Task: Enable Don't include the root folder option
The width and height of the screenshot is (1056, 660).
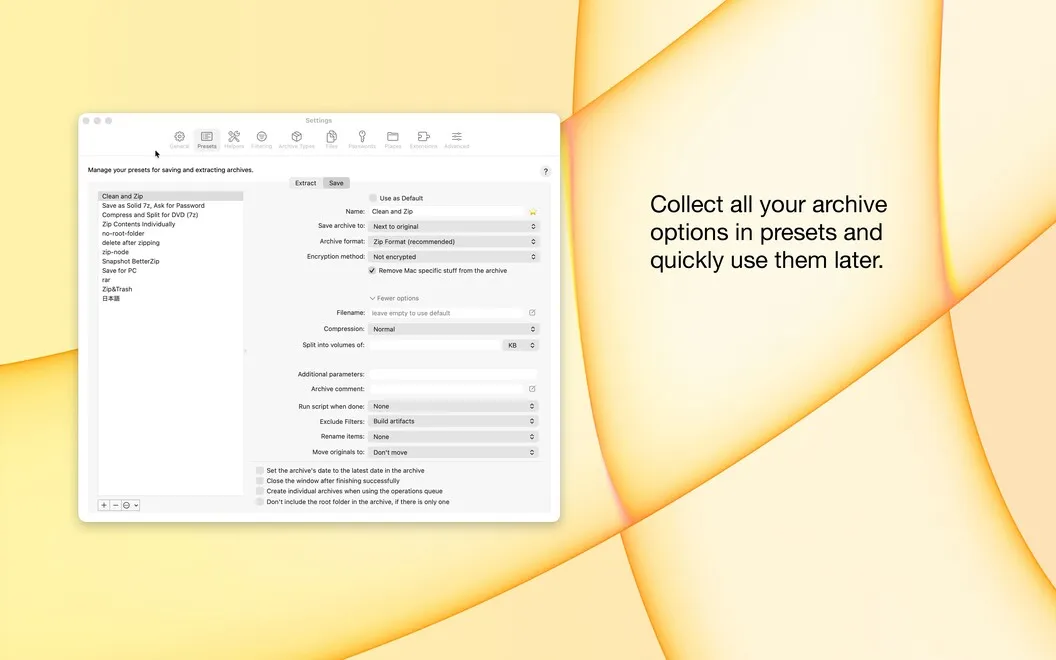Action: click(x=260, y=502)
